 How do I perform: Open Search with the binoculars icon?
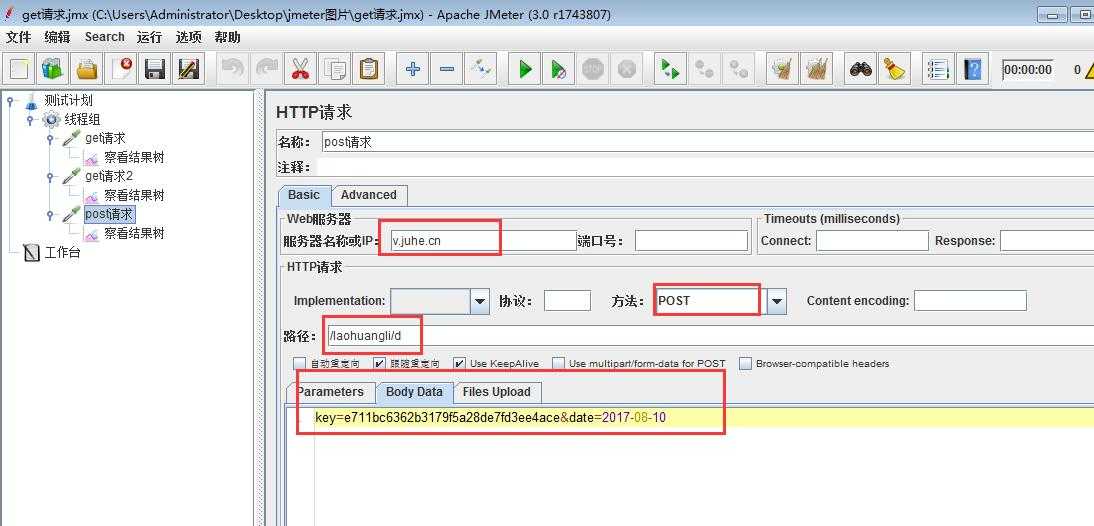pyautogui.click(x=860, y=68)
